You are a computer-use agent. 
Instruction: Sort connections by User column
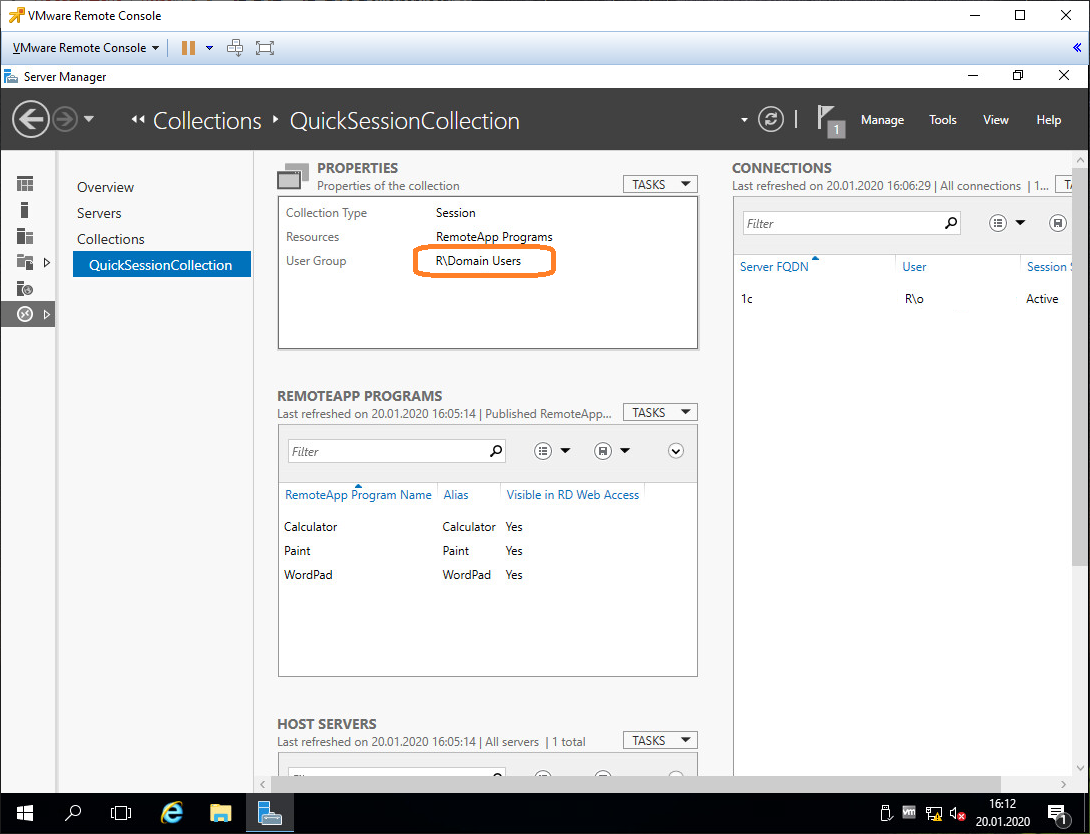[914, 267]
